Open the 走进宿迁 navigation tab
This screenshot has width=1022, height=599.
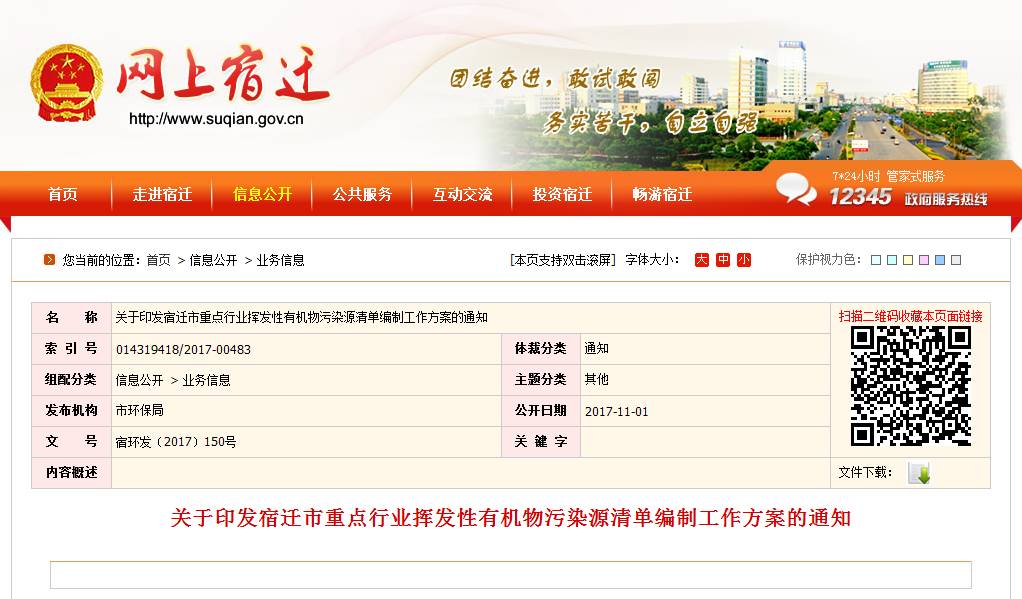pyautogui.click(x=162, y=194)
